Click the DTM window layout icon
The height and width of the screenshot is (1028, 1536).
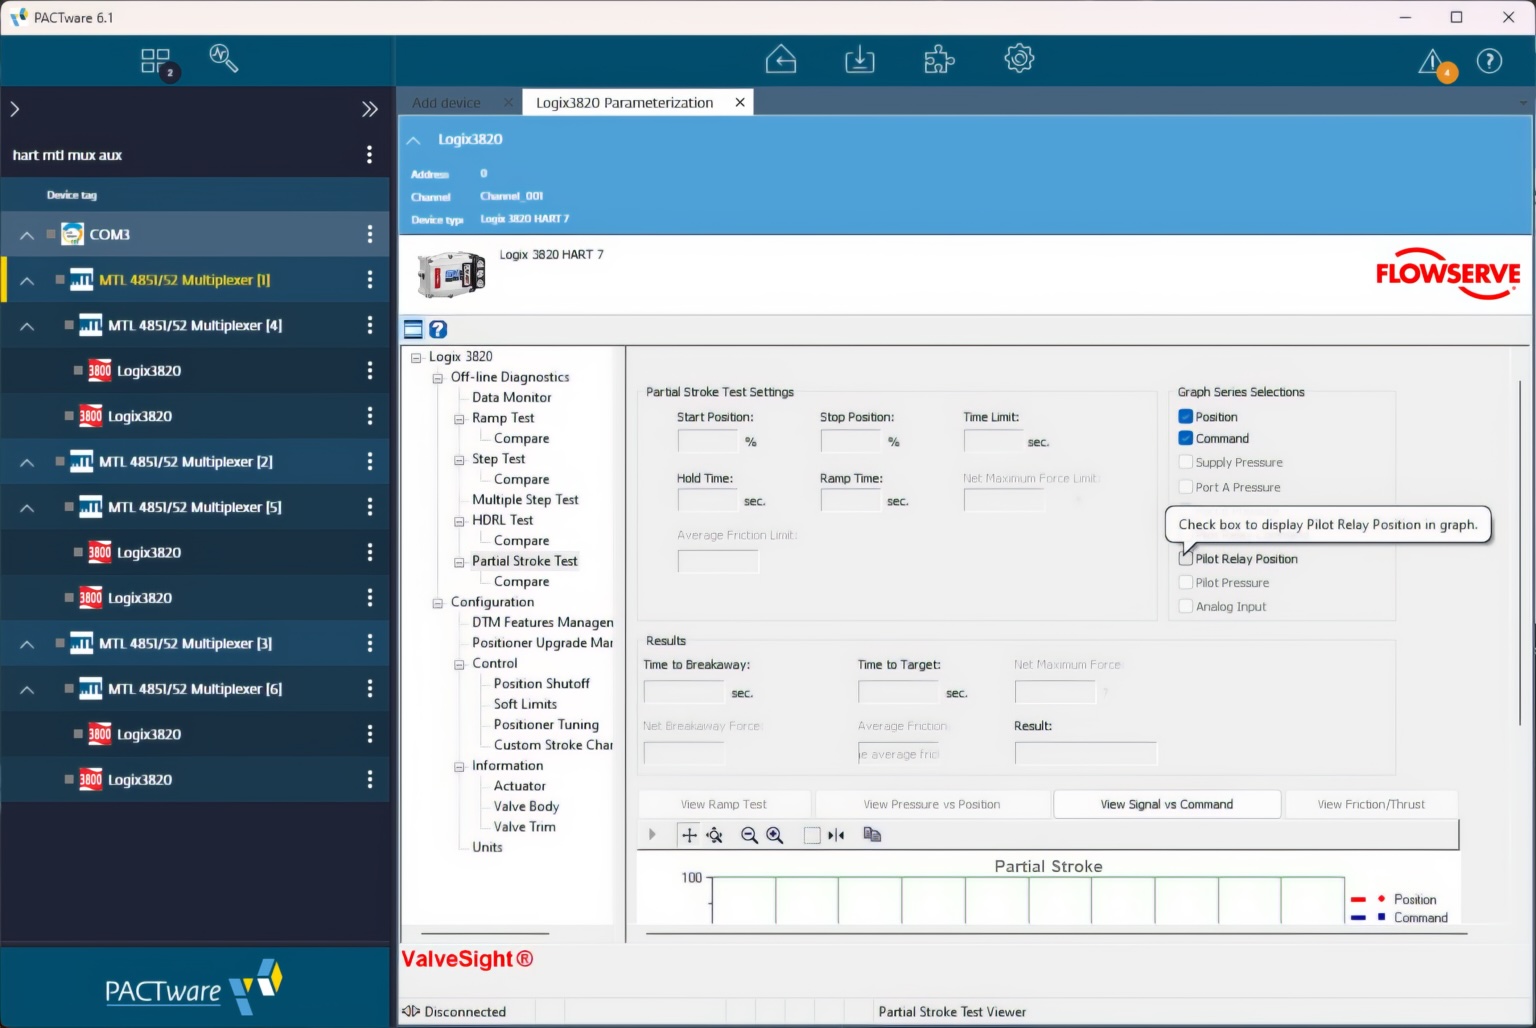413,329
